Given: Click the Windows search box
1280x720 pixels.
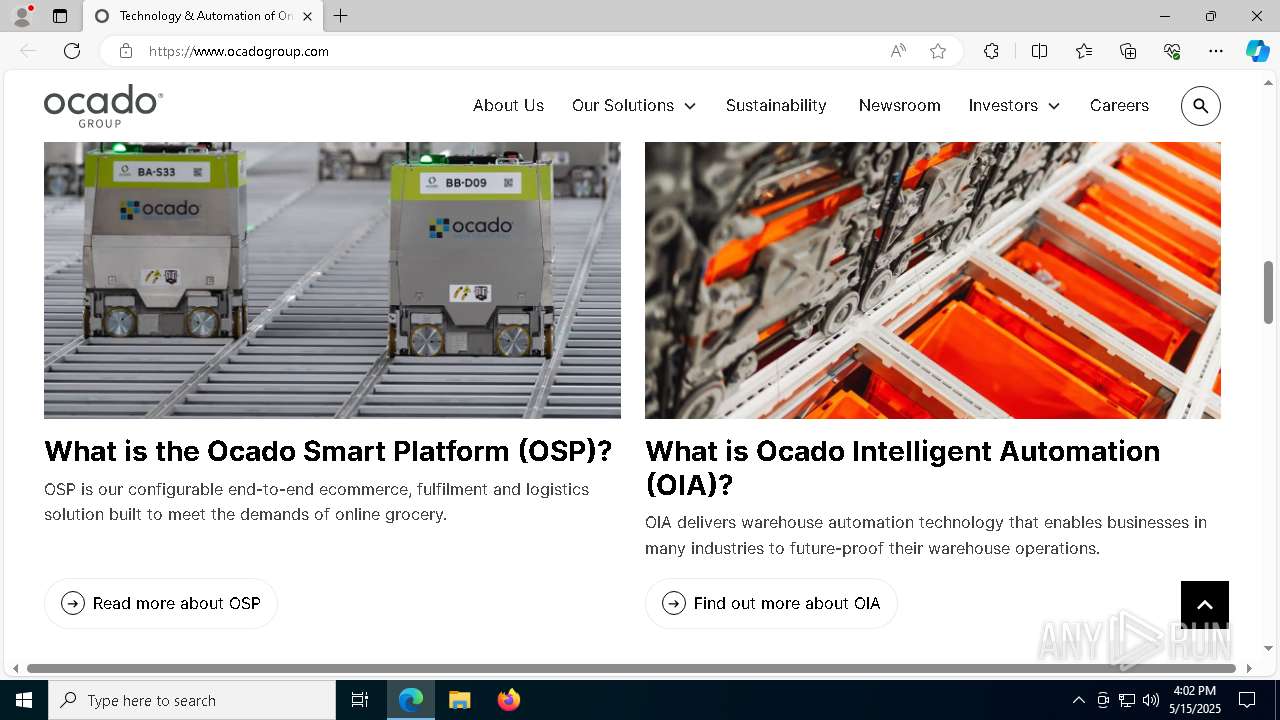Looking at the screenshot, I should point(192,700).
